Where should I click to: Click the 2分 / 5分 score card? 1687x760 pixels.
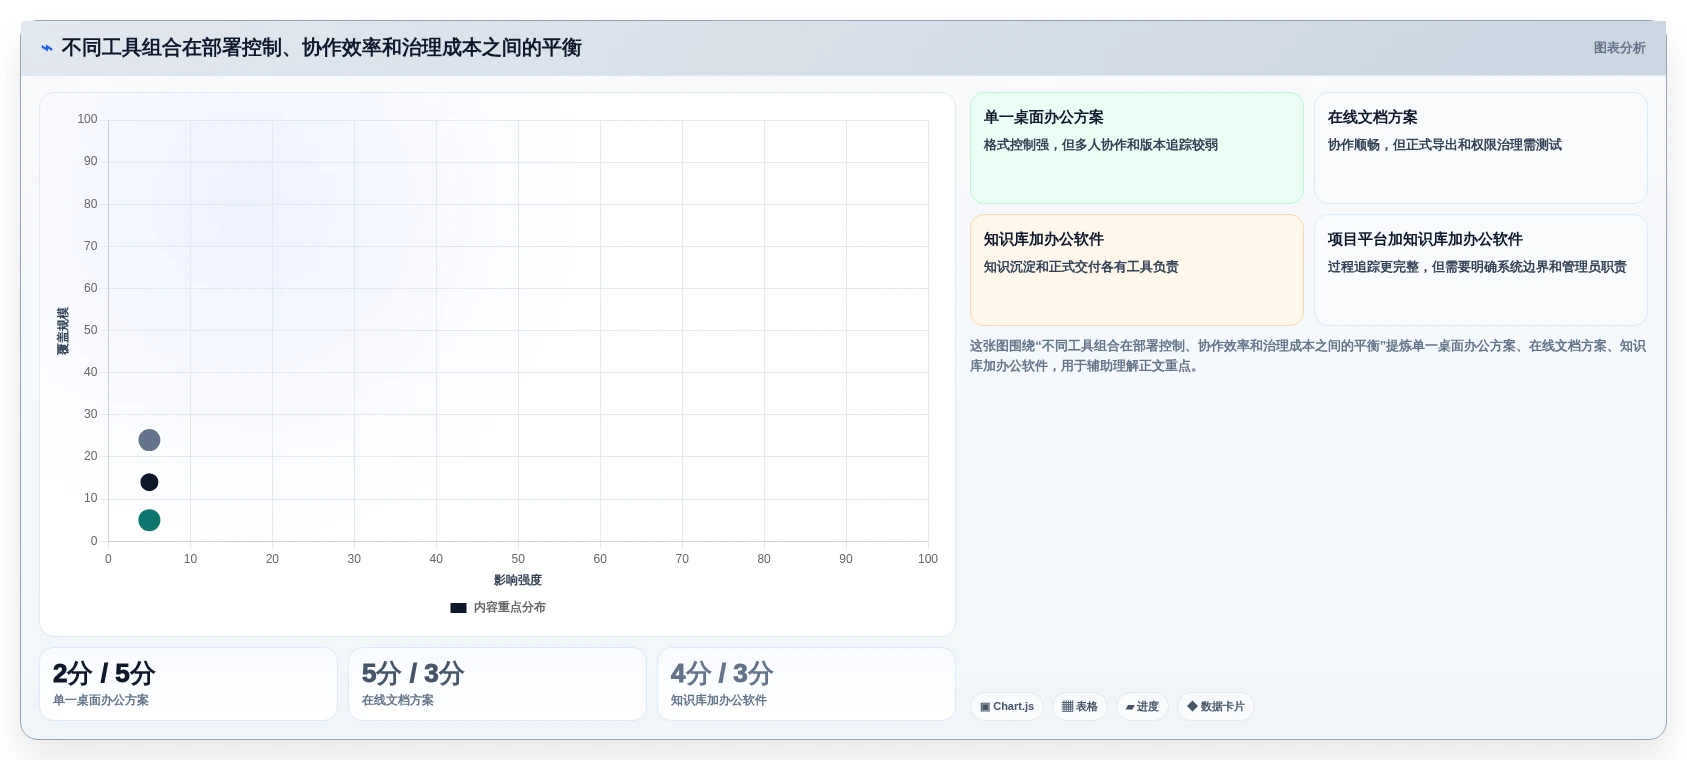[188, 684]
